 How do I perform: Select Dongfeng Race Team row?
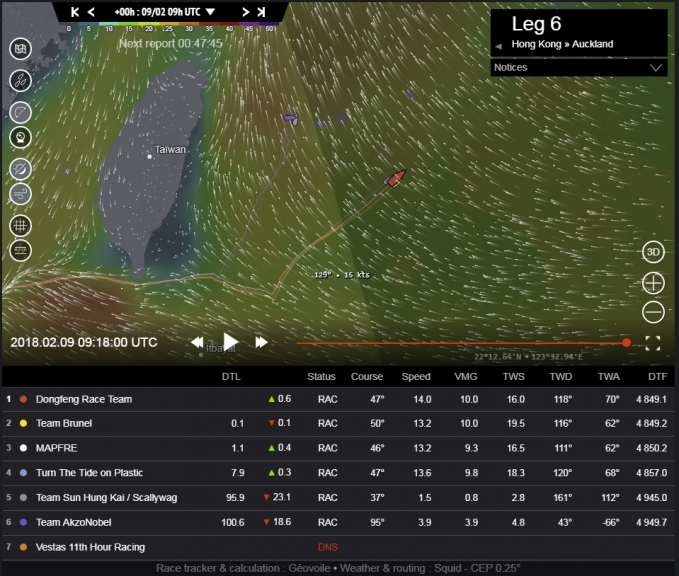338,399
